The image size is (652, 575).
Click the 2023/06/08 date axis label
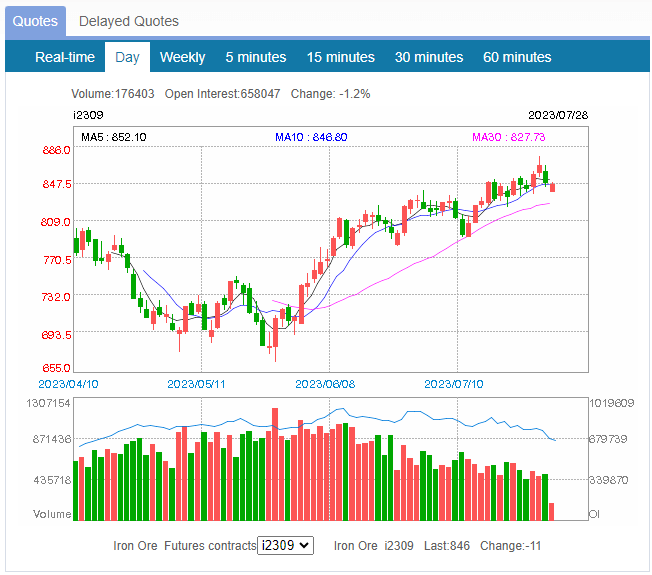[x=326, y=383]
